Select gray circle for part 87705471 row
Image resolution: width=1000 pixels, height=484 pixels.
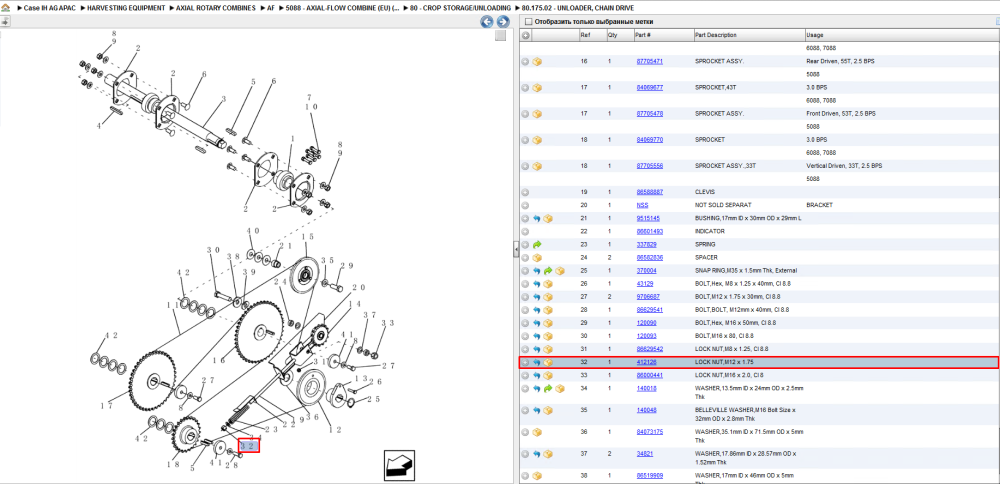tap(526, 62)
